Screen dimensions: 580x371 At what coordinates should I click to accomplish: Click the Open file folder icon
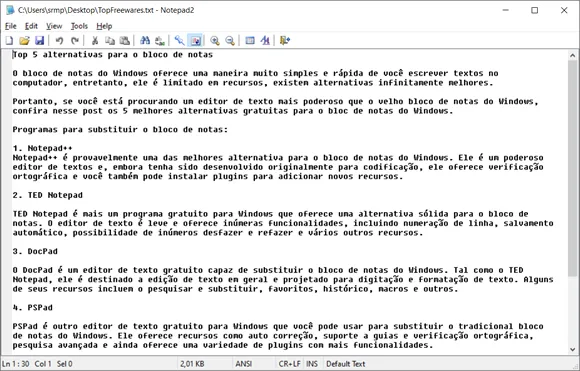pyautogui.click(x=24, y=40)
